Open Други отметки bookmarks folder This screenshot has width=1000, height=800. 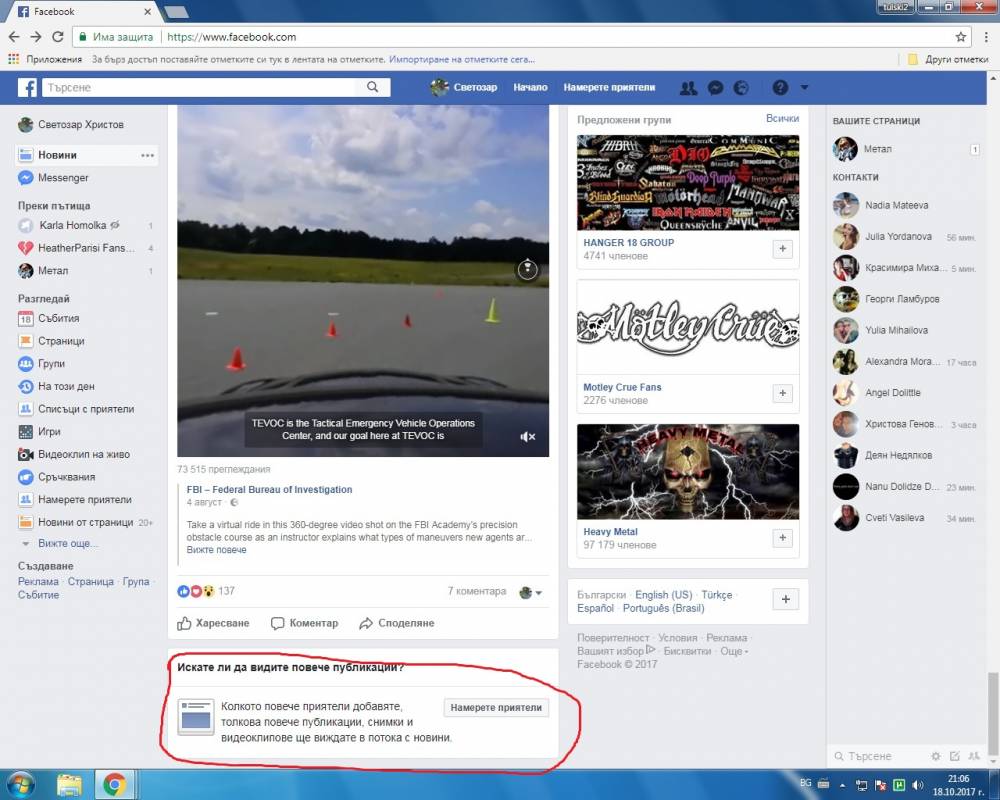coord(948,59)
